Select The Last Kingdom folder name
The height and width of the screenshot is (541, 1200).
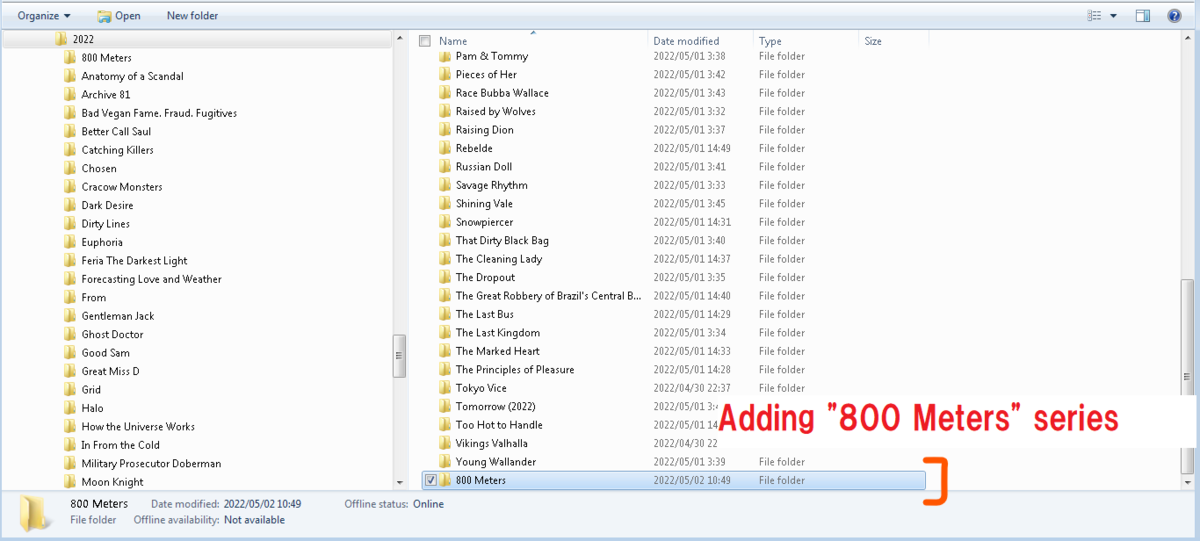click(497, 333)
